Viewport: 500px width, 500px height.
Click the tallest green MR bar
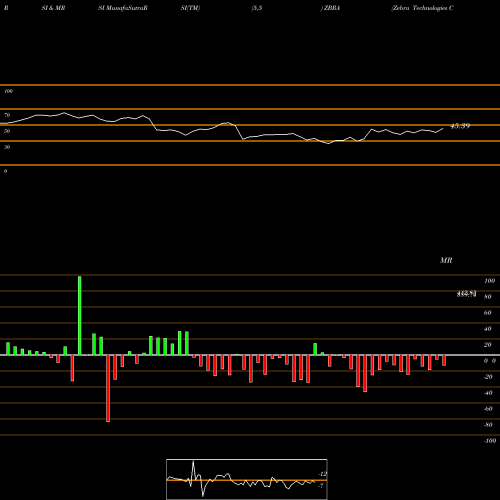click(x=80, y=315)
